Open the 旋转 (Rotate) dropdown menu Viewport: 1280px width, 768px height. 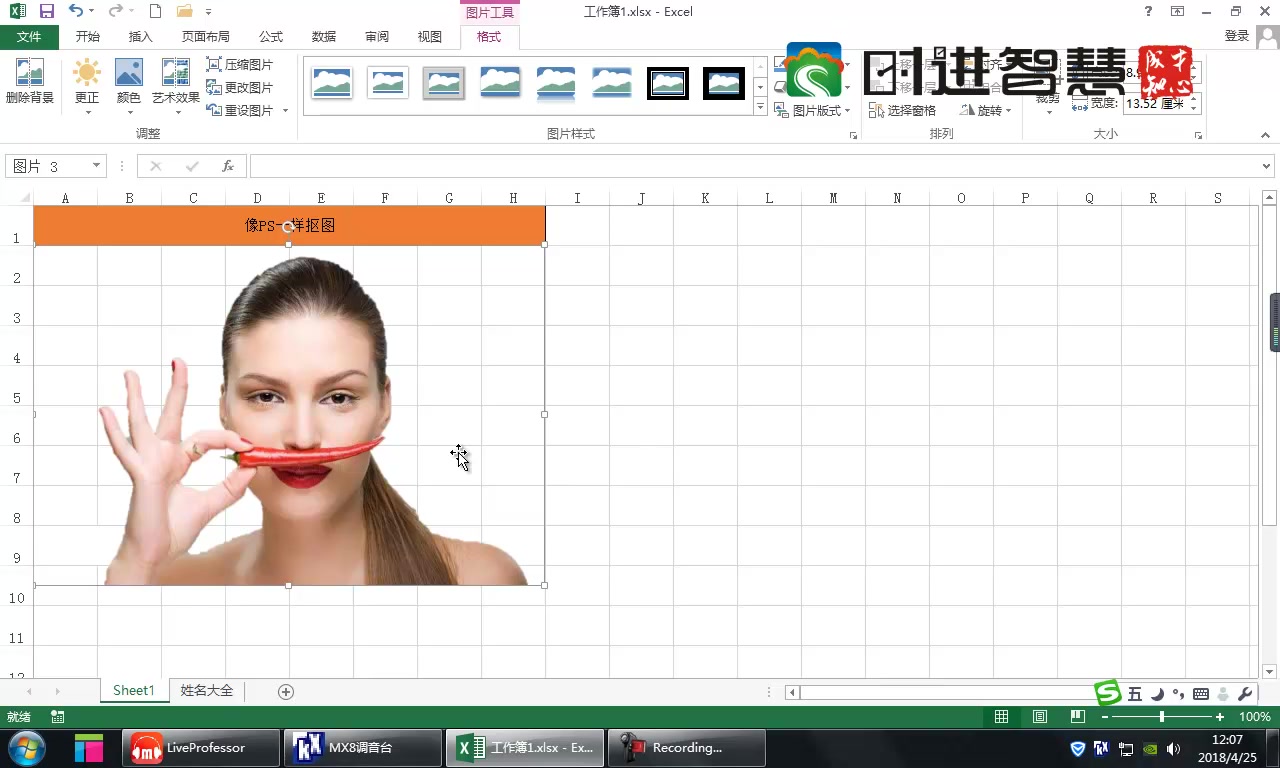pyautogui.click(x=985, y=110)
